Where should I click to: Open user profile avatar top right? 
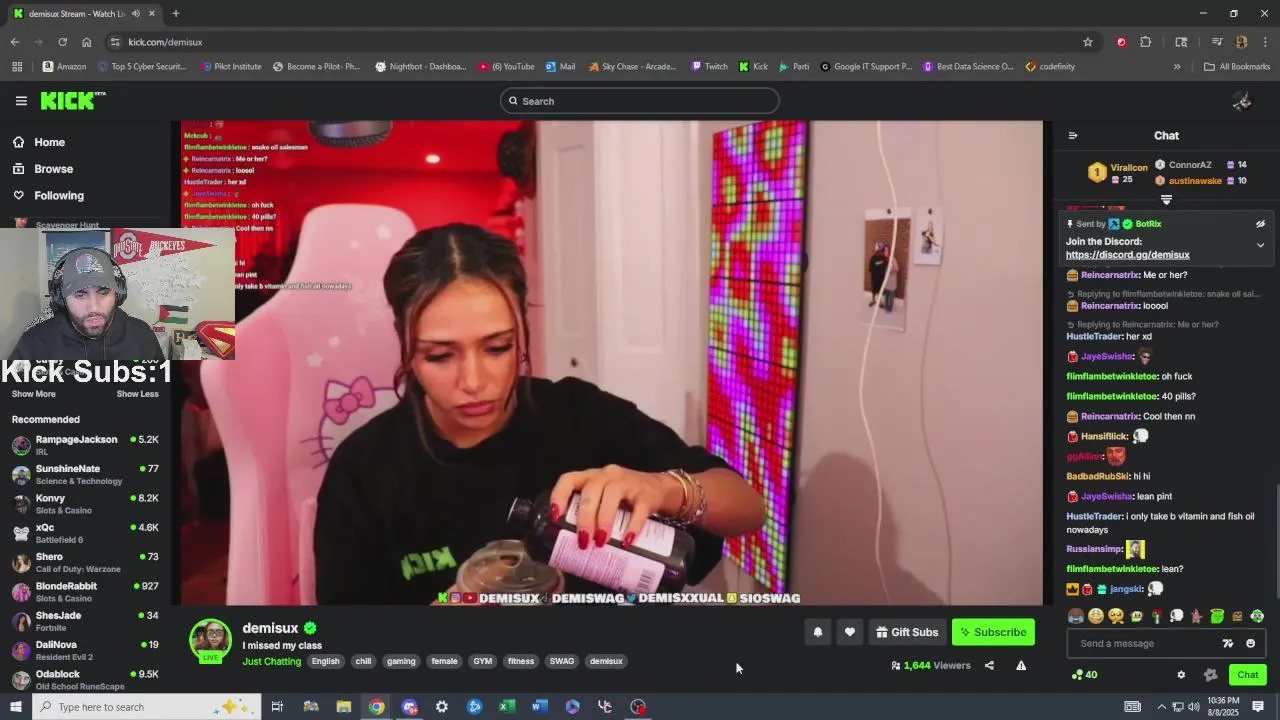1242,101
